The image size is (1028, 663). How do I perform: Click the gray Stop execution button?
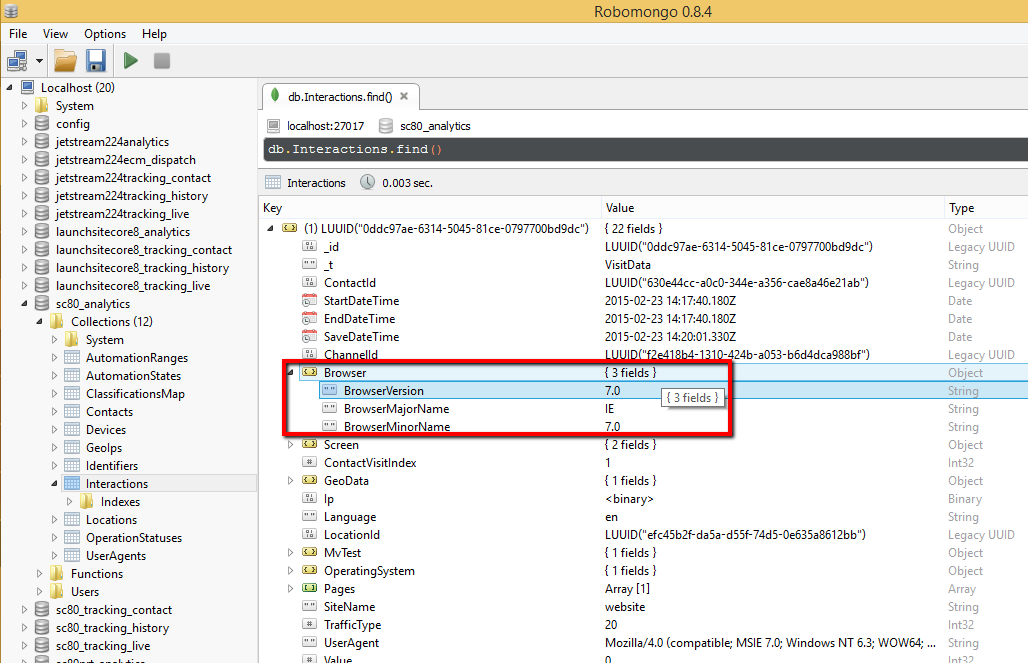[x=161, y=61]
